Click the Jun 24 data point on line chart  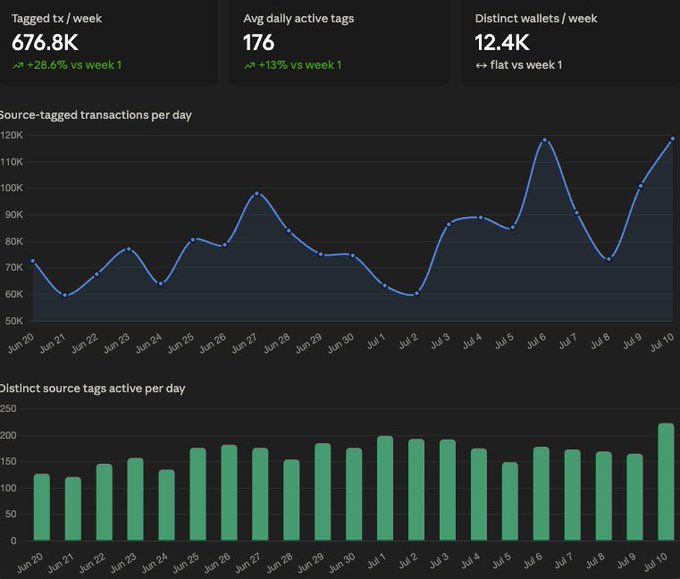(161, 284)
